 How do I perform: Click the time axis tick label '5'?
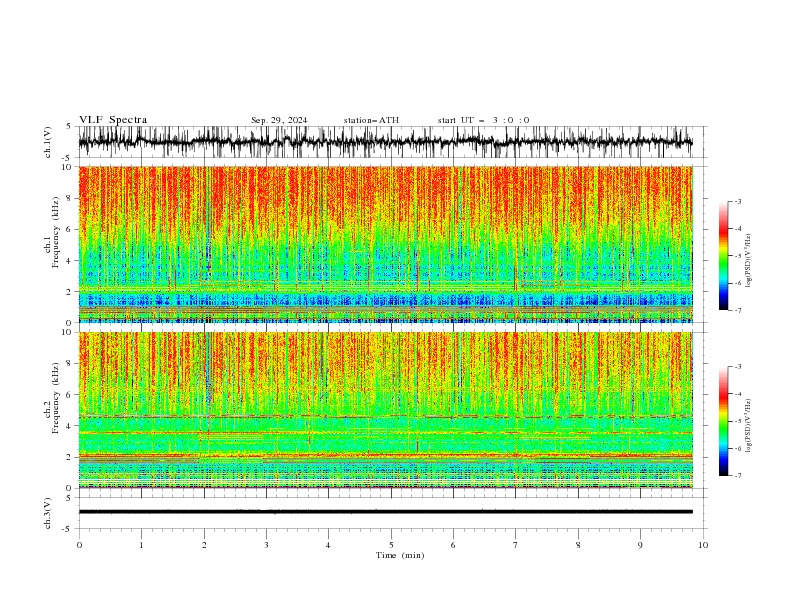[x=391, y=545]
